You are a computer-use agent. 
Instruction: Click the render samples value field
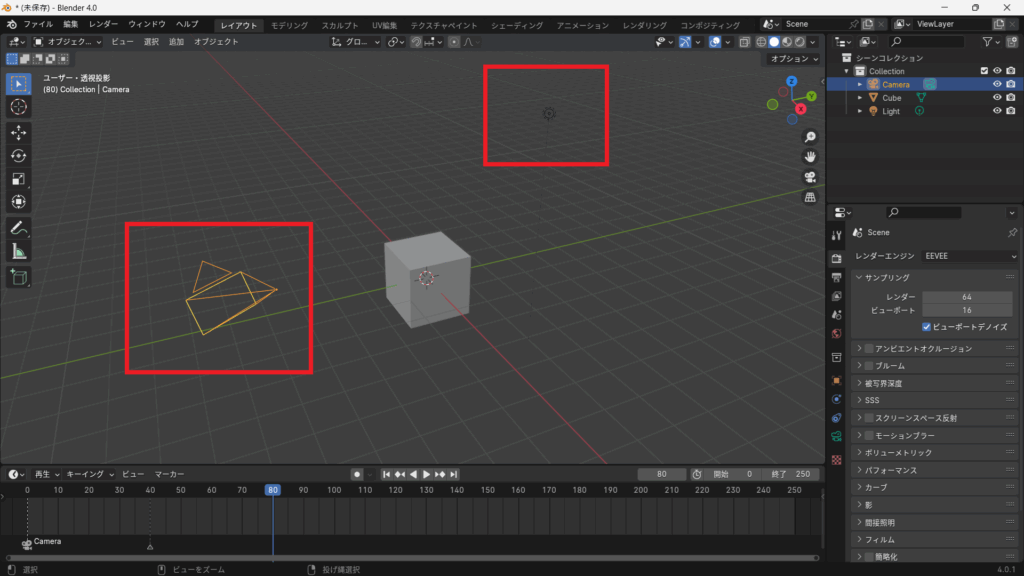click(x=966, y=297)
